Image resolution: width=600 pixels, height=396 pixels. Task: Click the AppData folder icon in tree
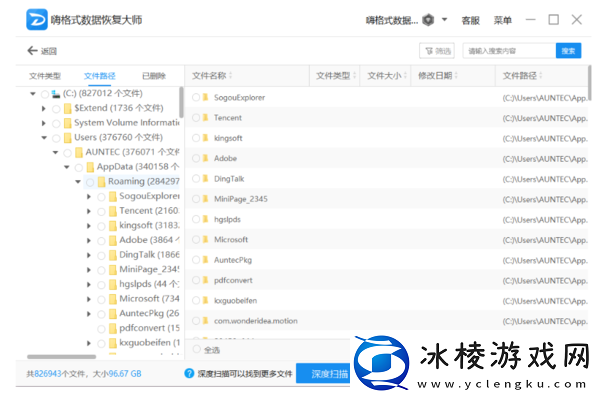pyautogui.click(x=90, y=167)
